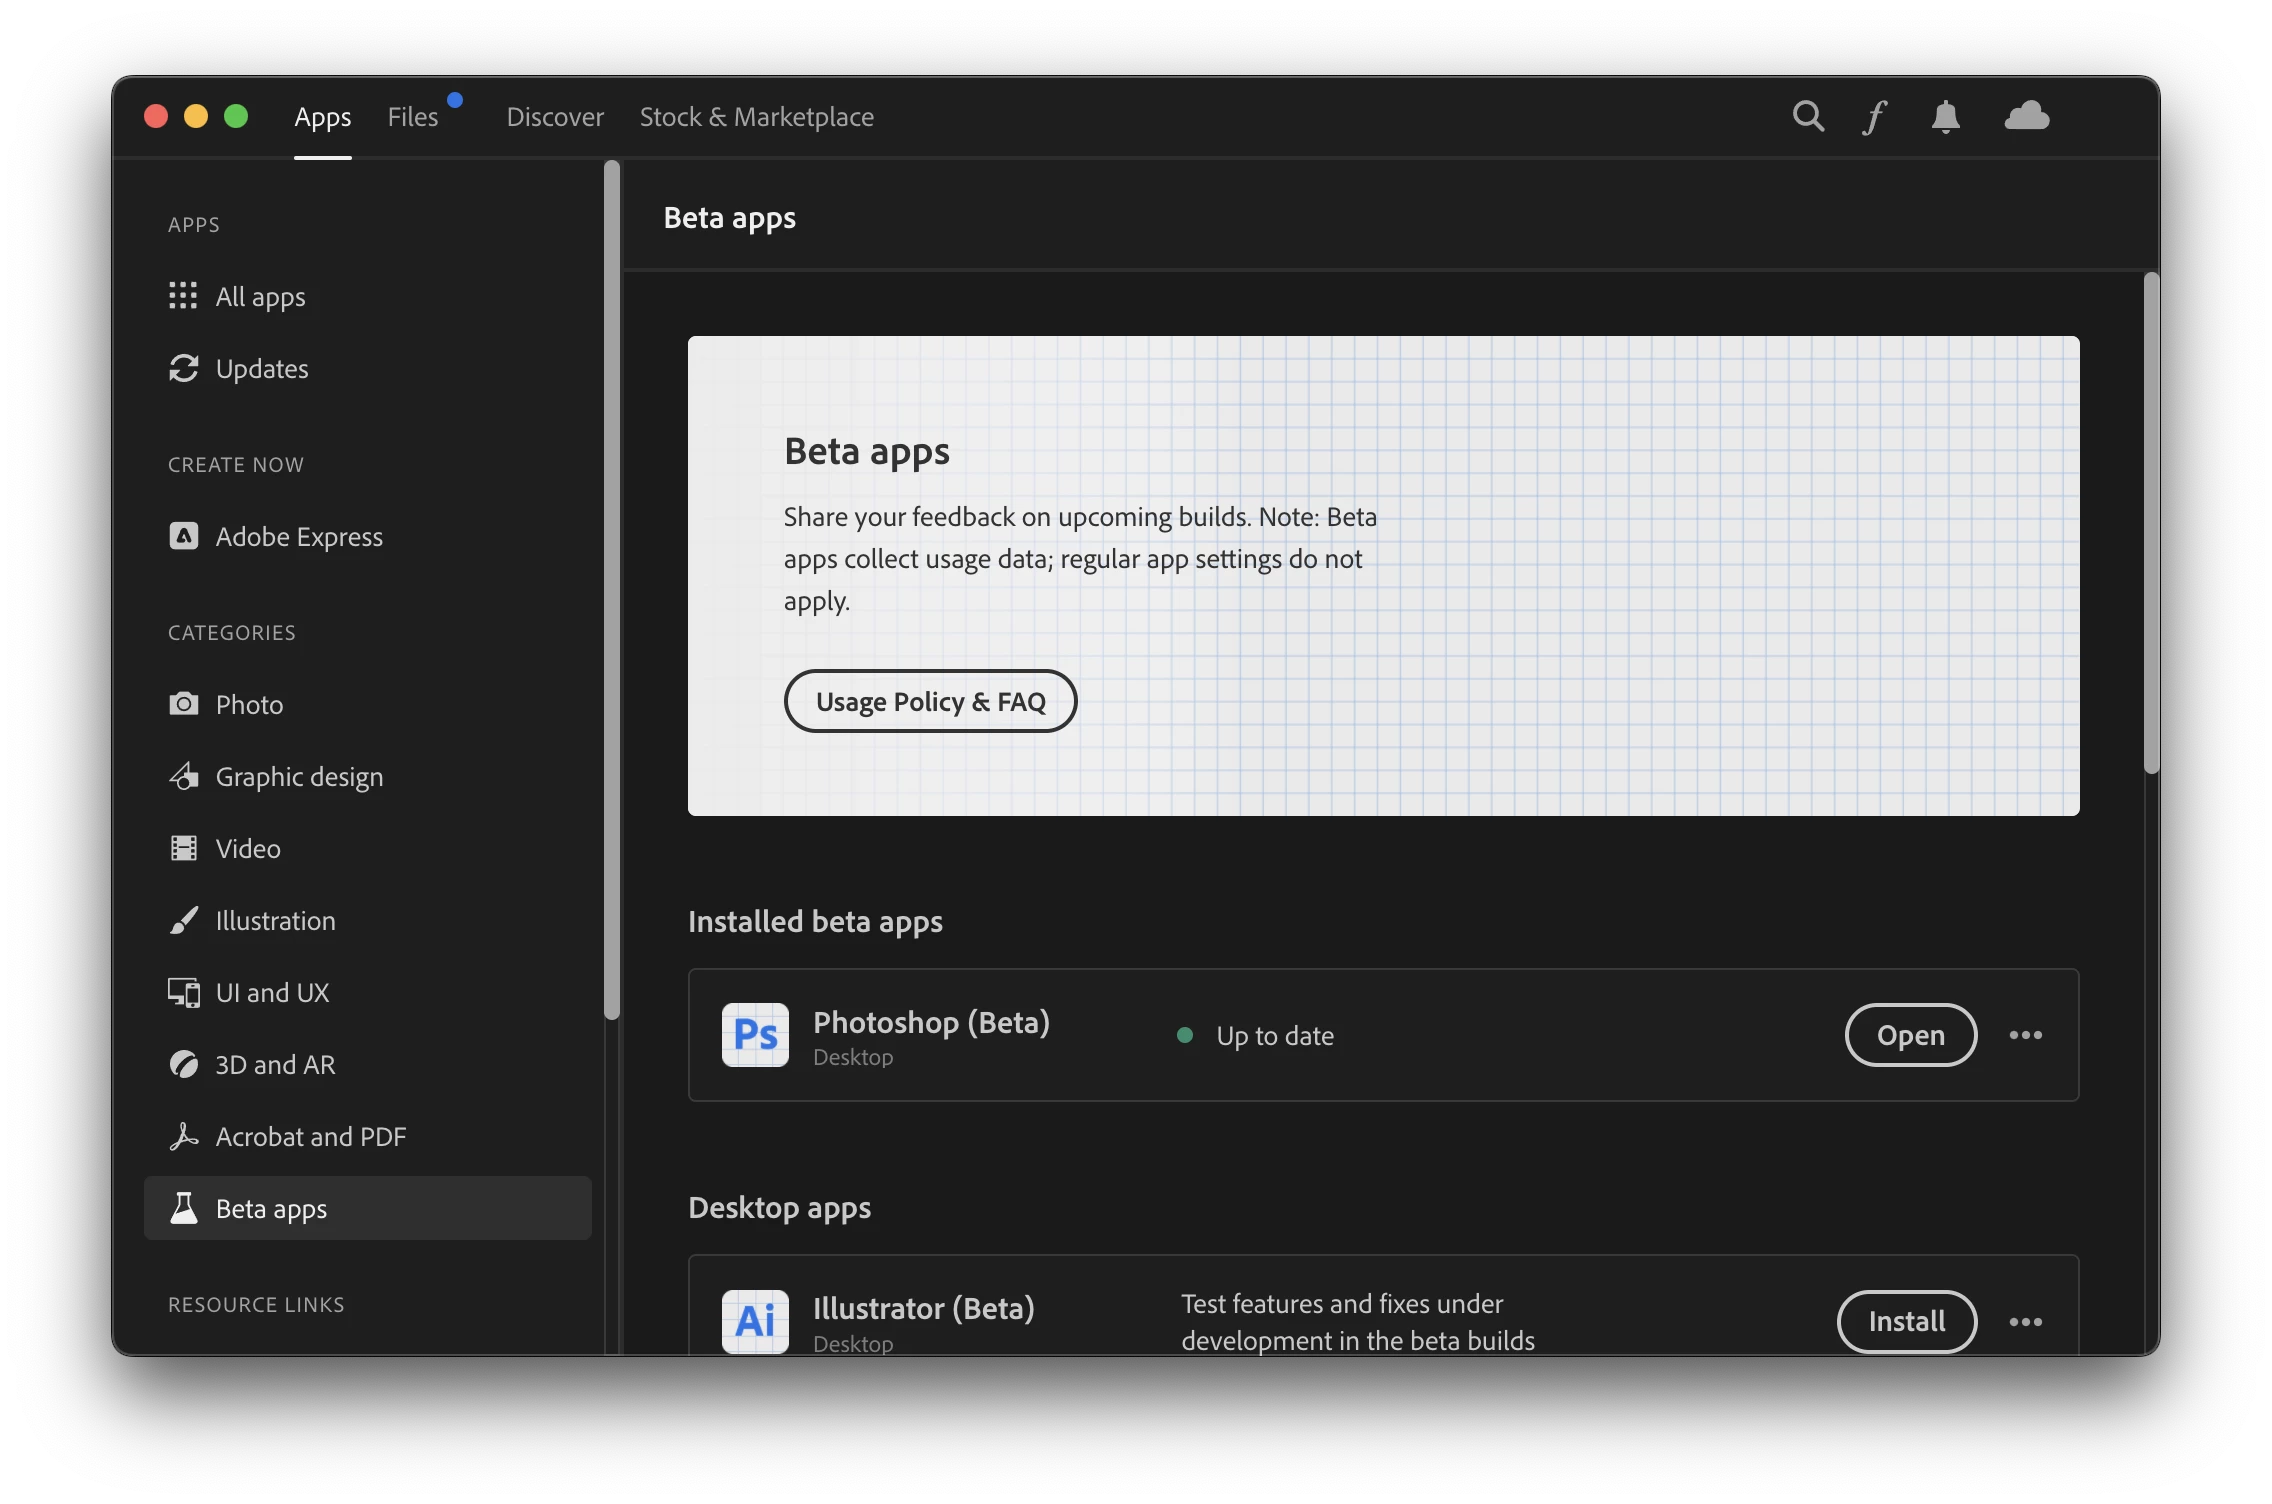Open the notifications bell
This screenshot has height=1504, width=2272.
(x=1945, y=117)
